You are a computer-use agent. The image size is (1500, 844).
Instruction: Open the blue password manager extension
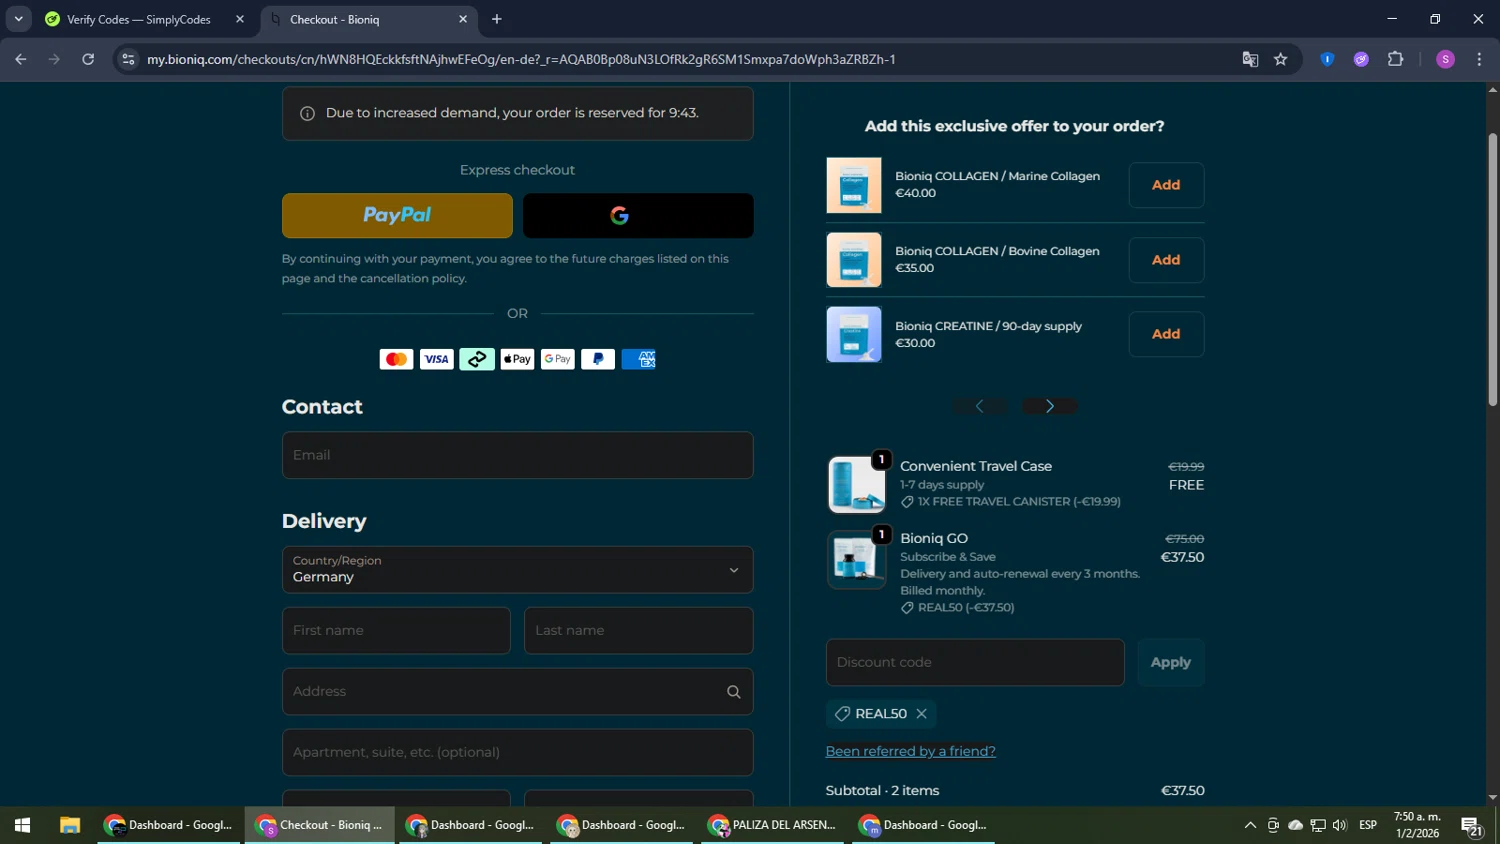tap(1327, 59)
